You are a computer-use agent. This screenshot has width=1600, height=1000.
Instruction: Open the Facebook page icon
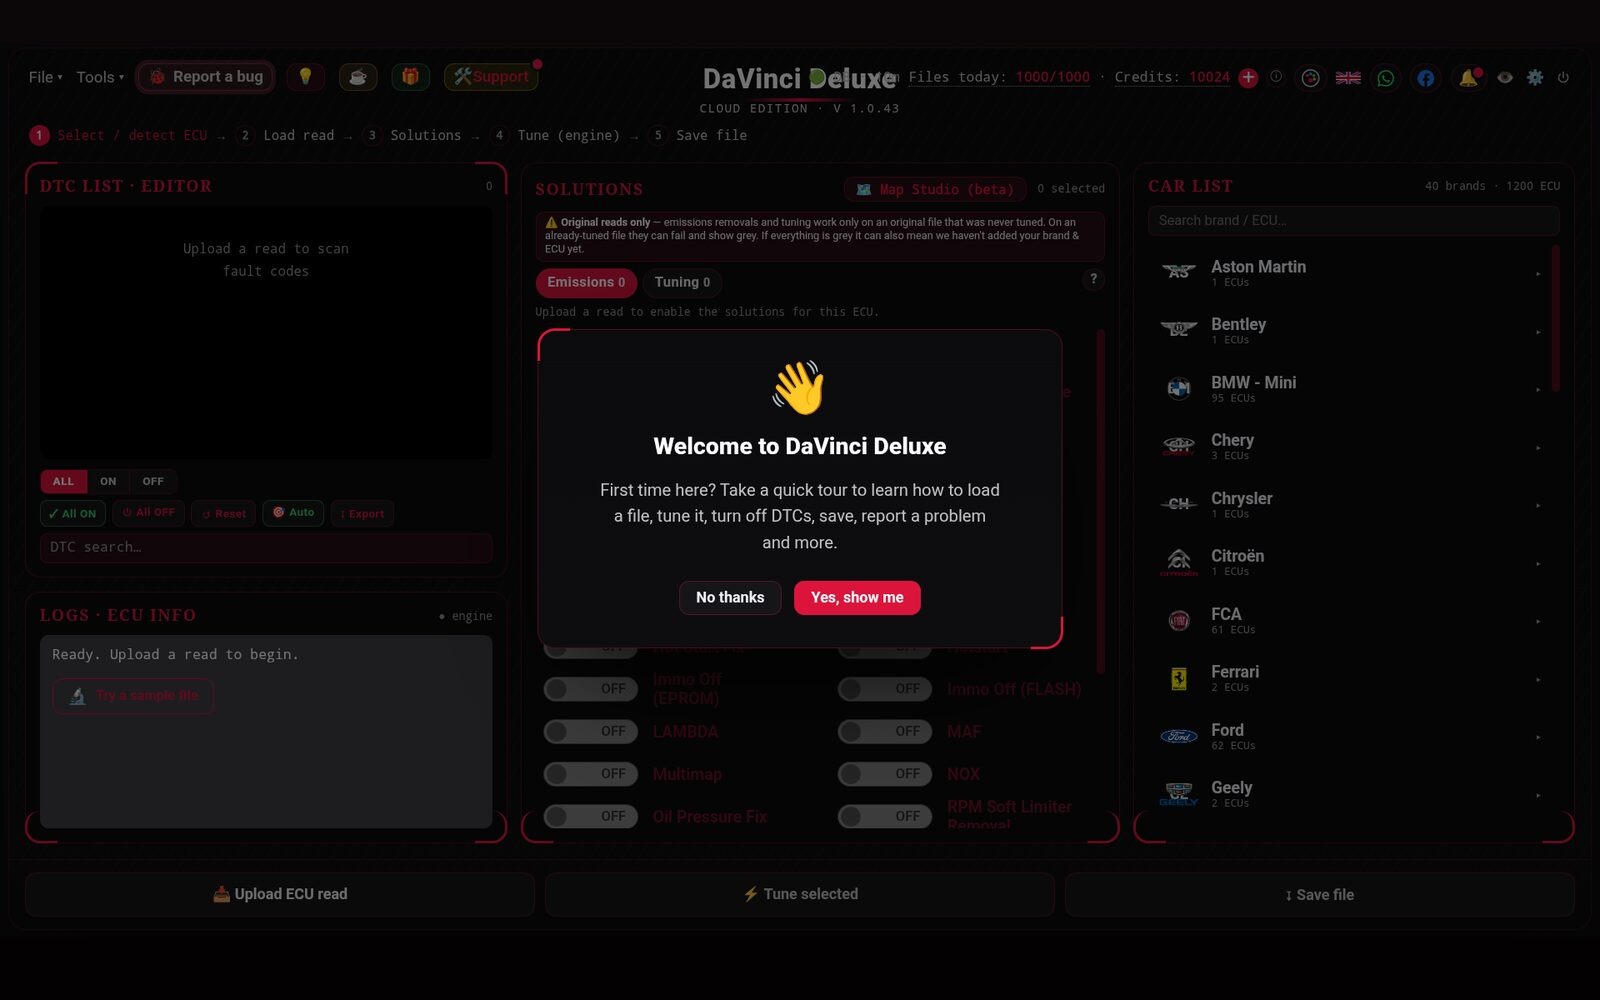point(1425,78)
